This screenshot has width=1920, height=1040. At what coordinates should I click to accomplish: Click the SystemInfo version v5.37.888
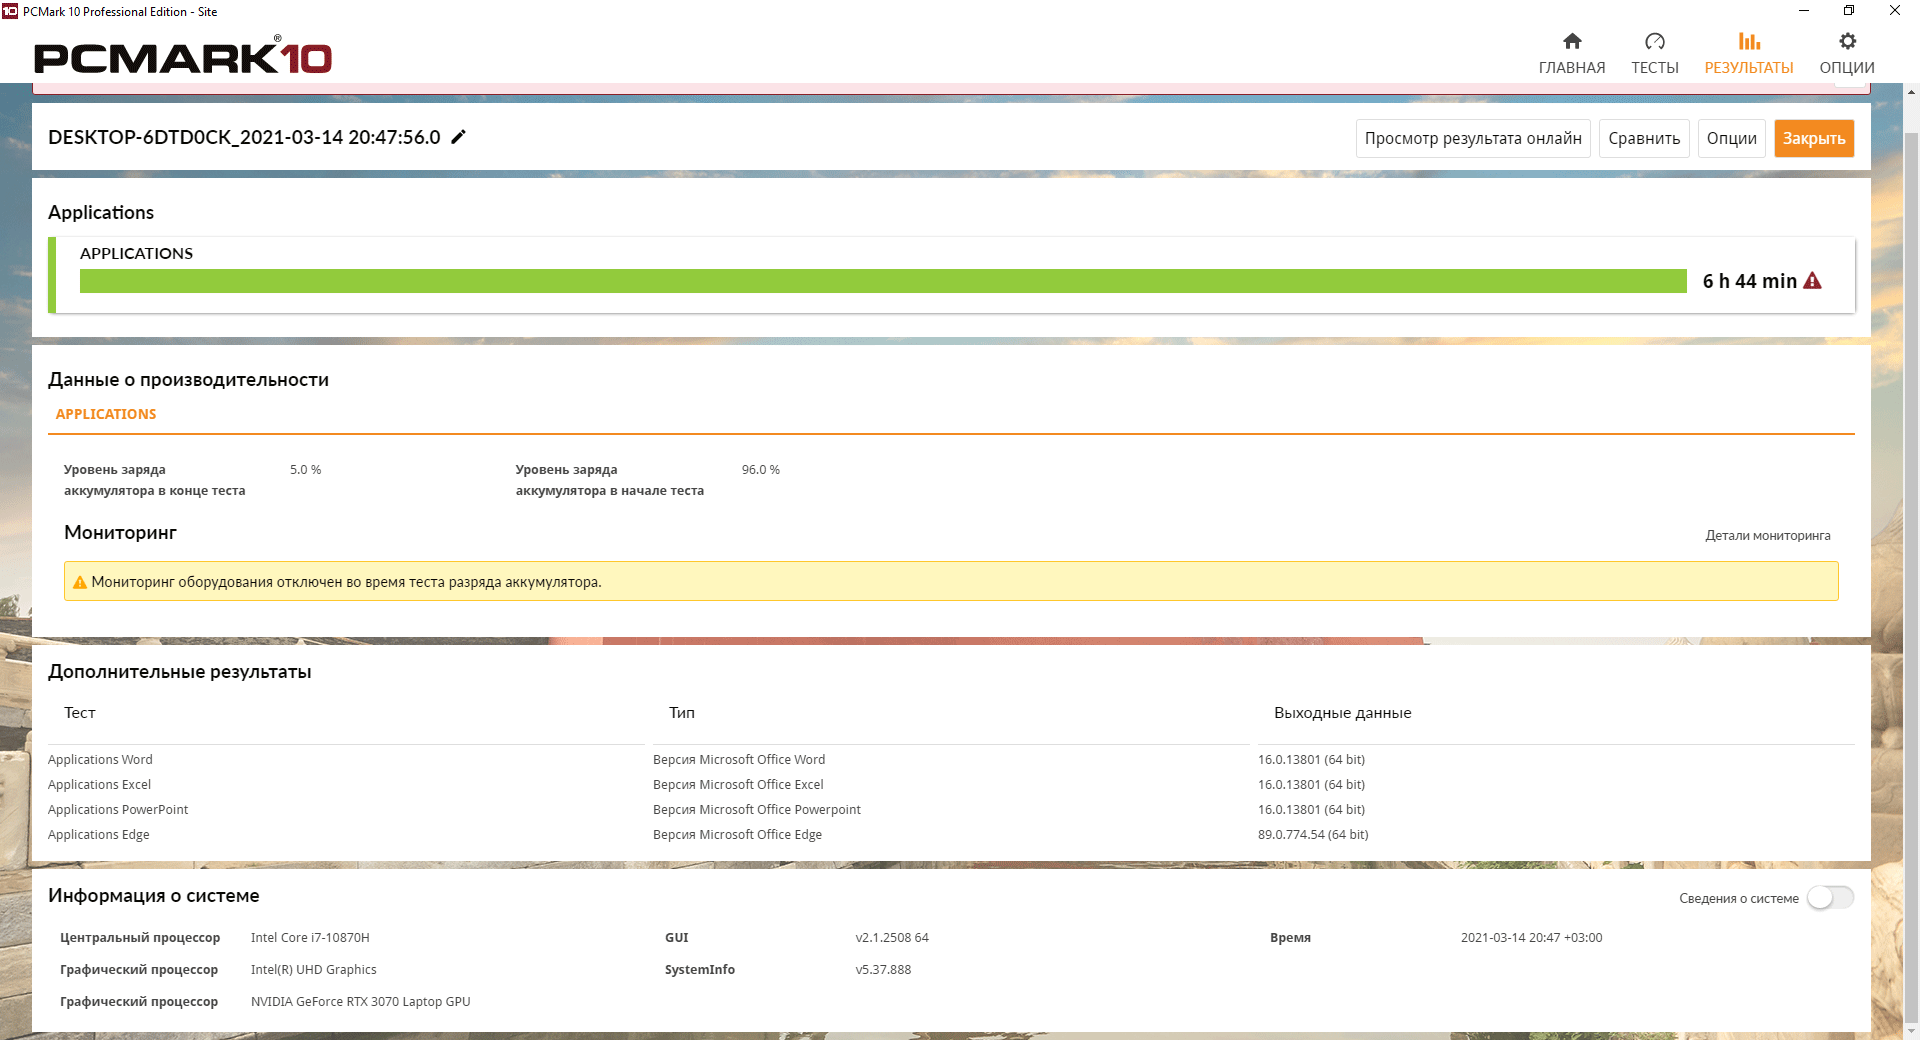click(x=883, y=970)
